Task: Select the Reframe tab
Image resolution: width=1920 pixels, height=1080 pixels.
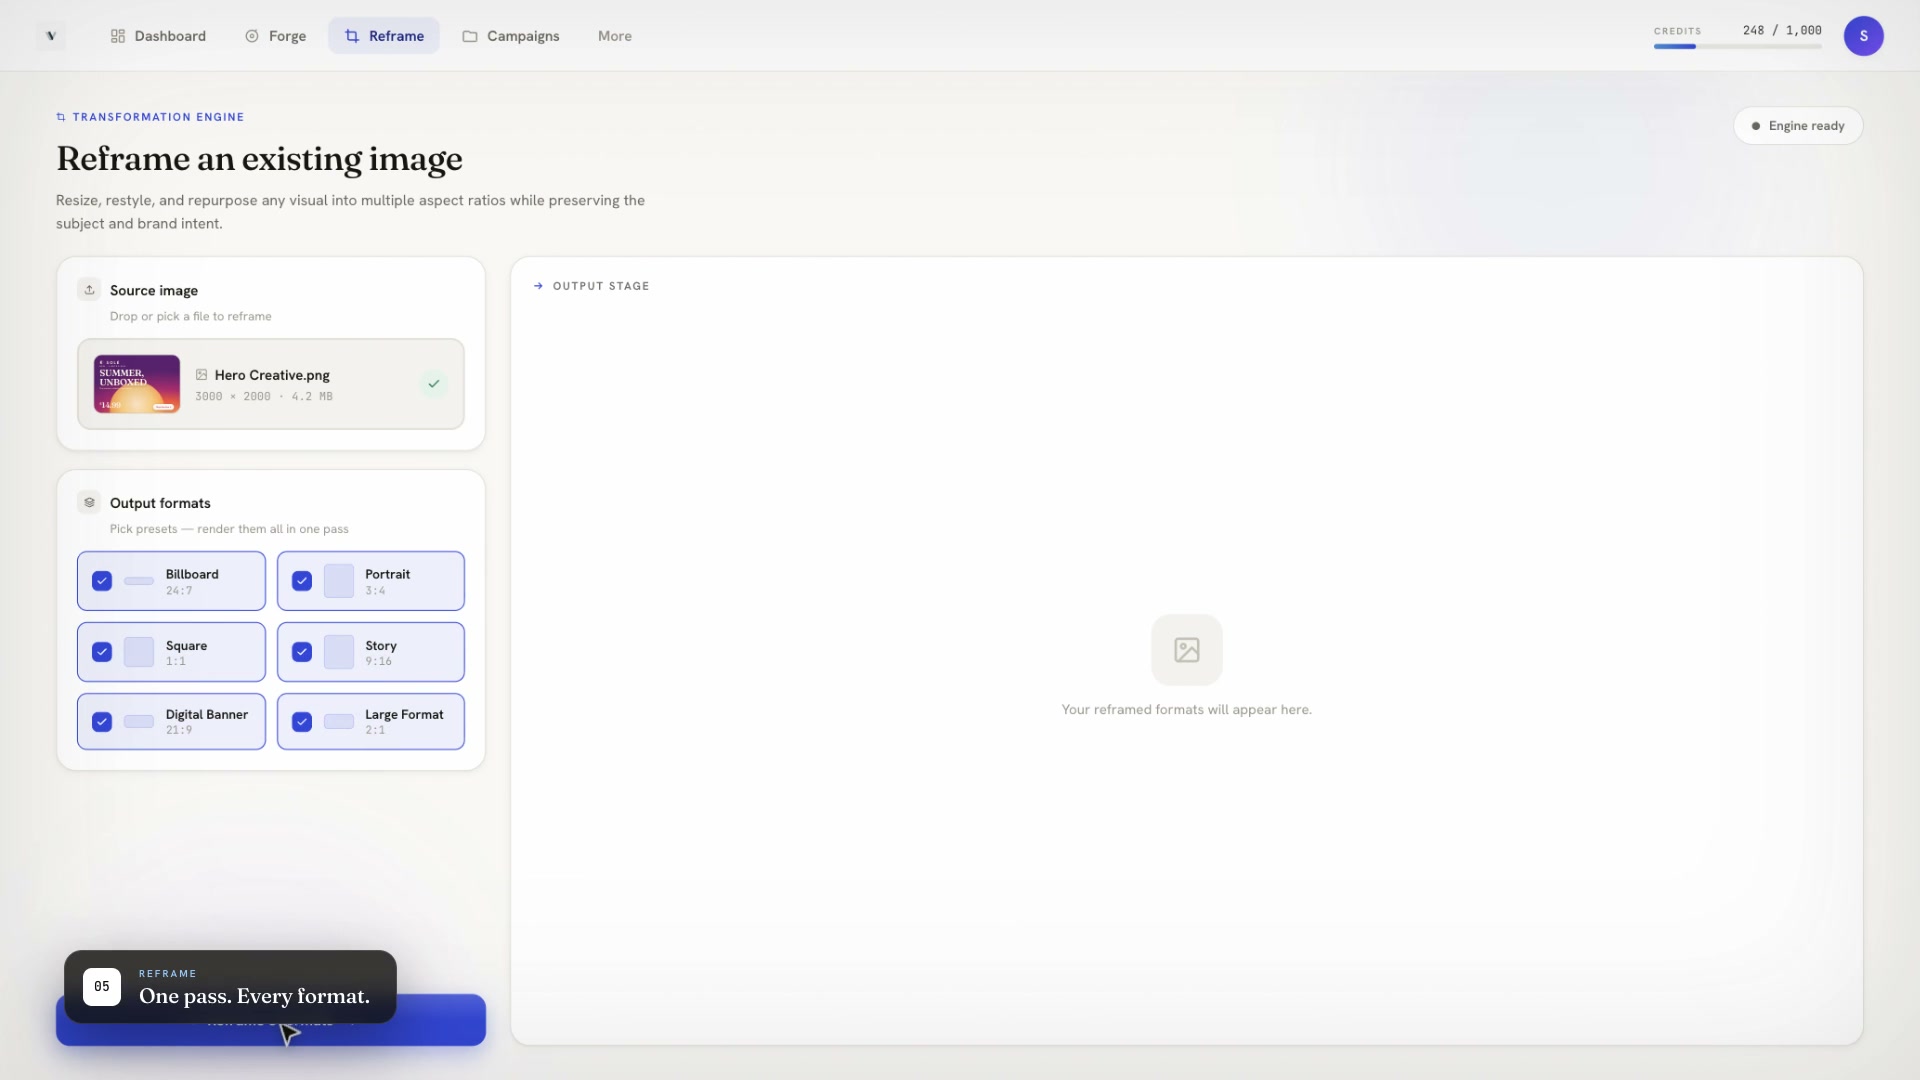Action: pos(384,36)
